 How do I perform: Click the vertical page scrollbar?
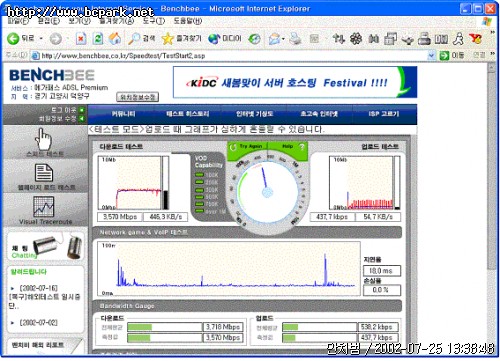[x=491, y=209]
